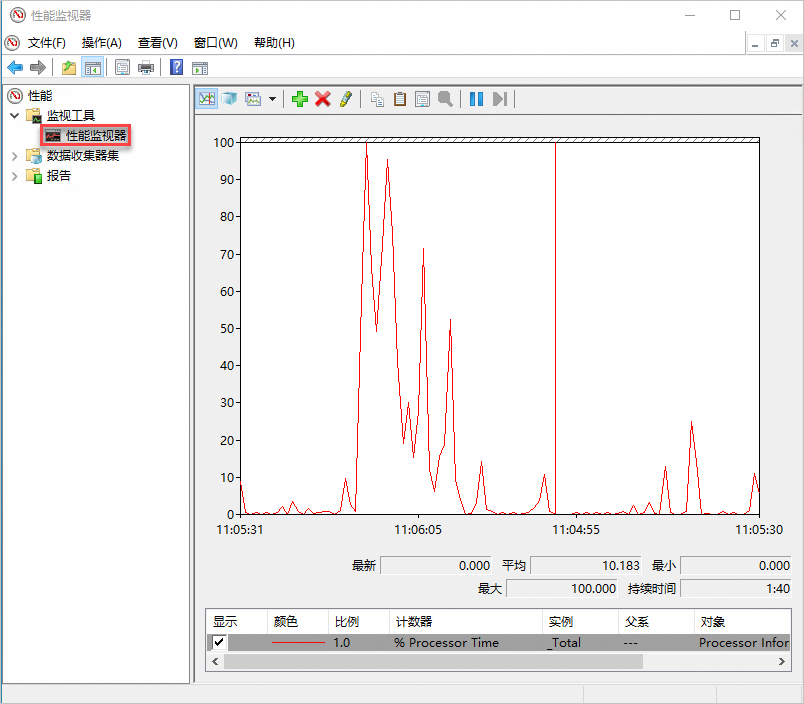
Task: Click the Paste counter list clipboard icon
Action: pyautogui.click(x=399, y=98)
